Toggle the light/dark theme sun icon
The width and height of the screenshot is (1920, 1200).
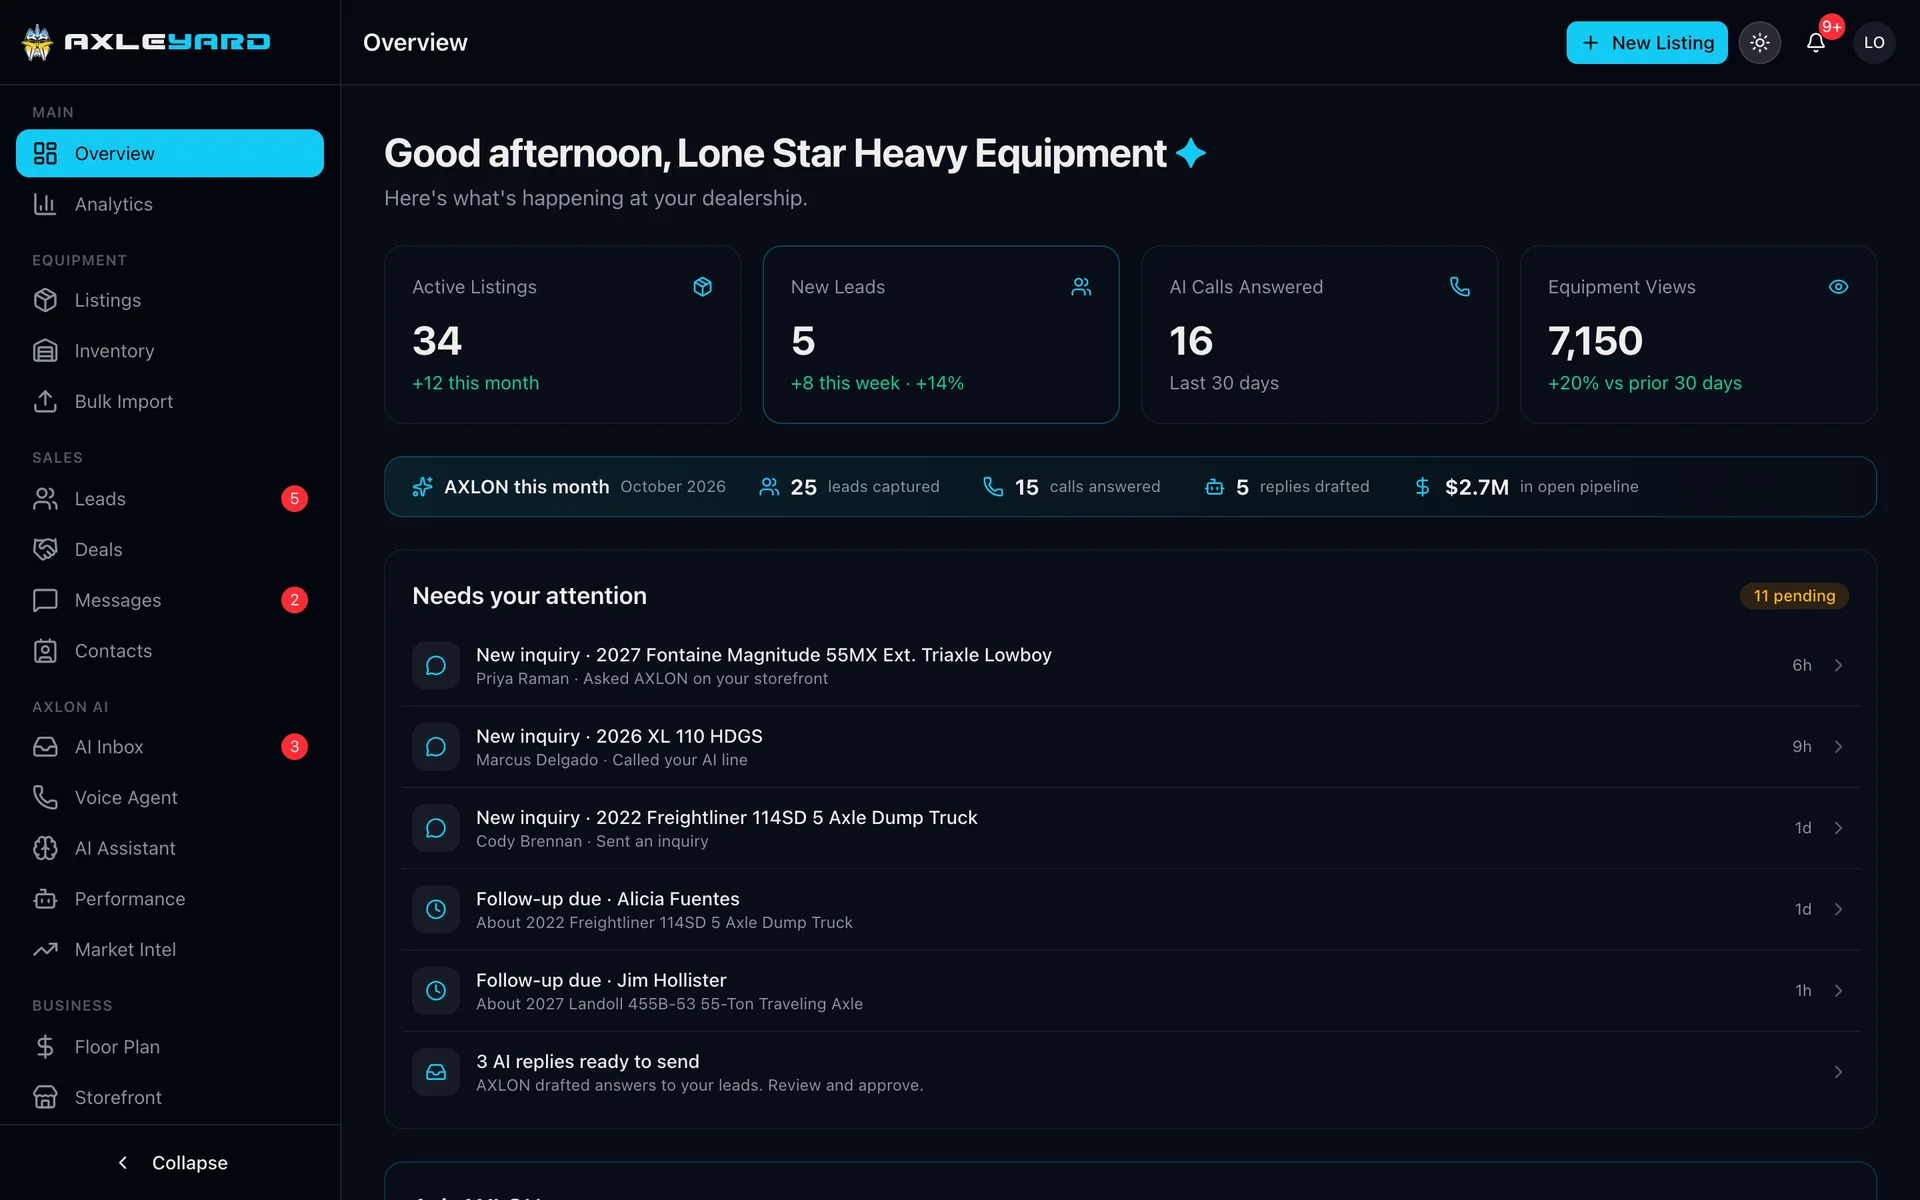[1760, 43]
